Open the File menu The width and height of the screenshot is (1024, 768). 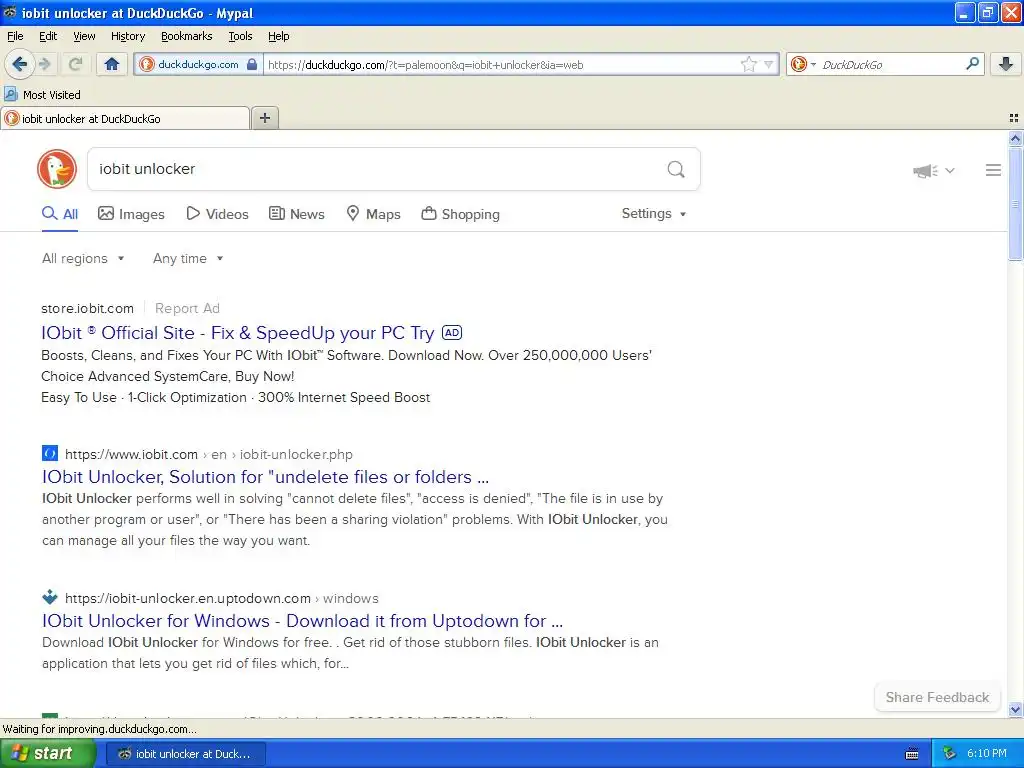tap(15, 36)
